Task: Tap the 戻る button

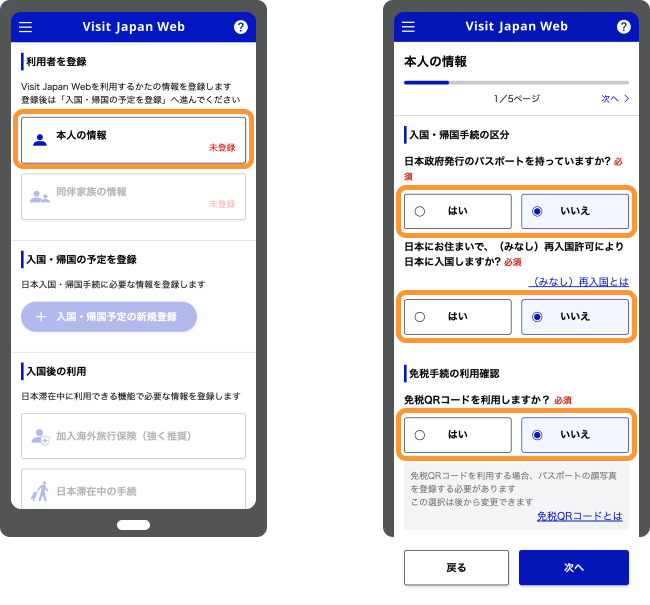Action: point(456,568)
